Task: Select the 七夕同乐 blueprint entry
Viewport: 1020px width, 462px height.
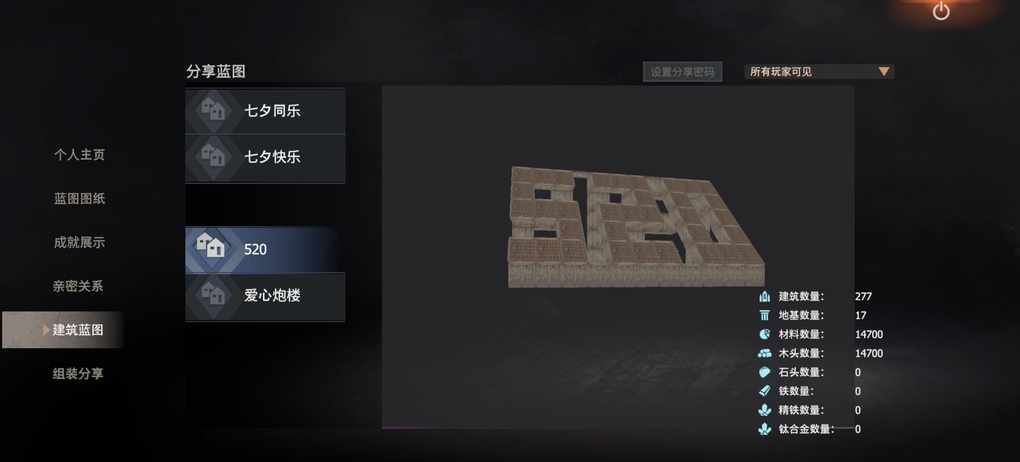Action: point(265,111)
